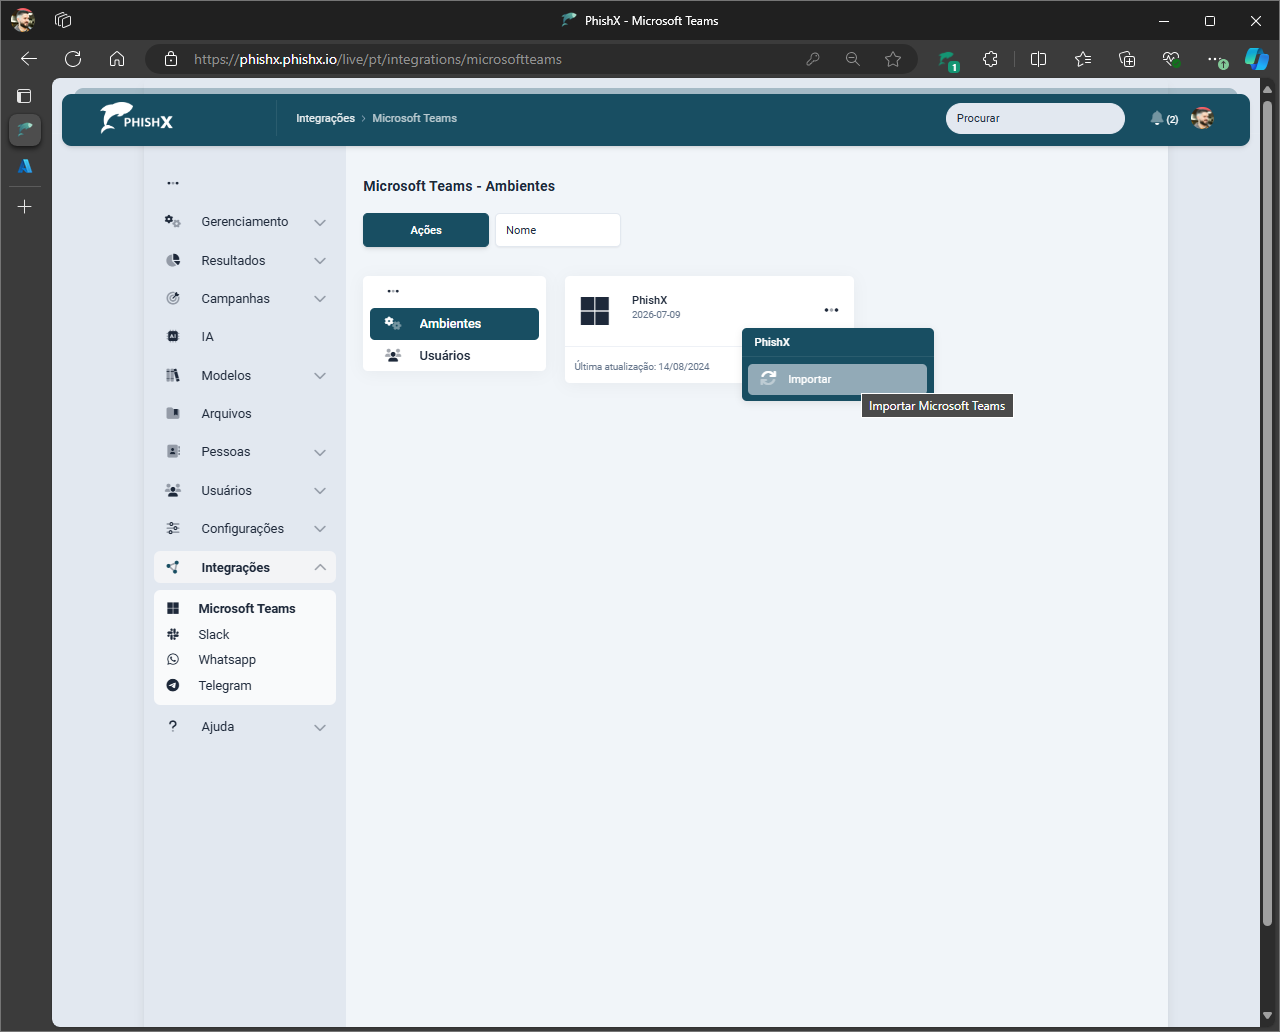The height and width of the screenshot is (1032, 1280).
Task: Click the Usuários group icon in sidebar
Action: (173, 490)
